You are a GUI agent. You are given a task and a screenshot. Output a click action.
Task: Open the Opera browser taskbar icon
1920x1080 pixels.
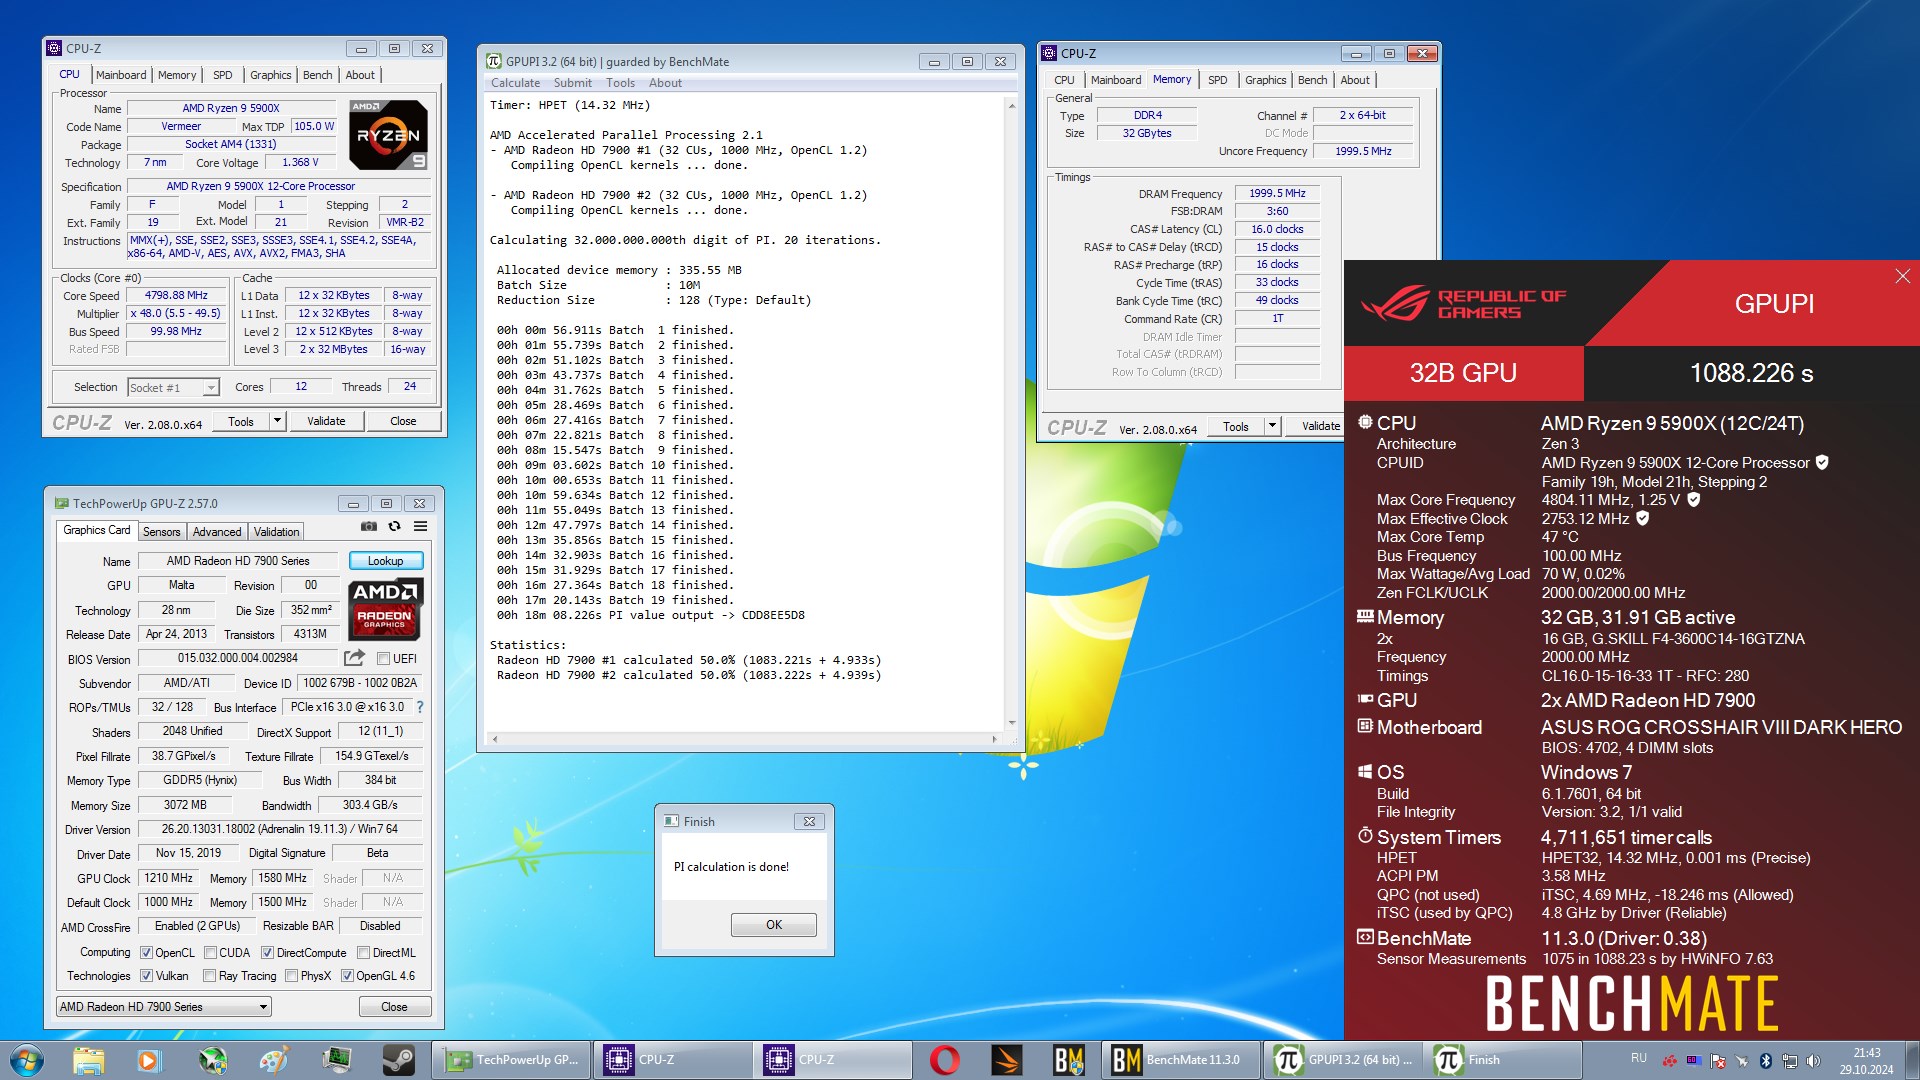point(944,1060)
